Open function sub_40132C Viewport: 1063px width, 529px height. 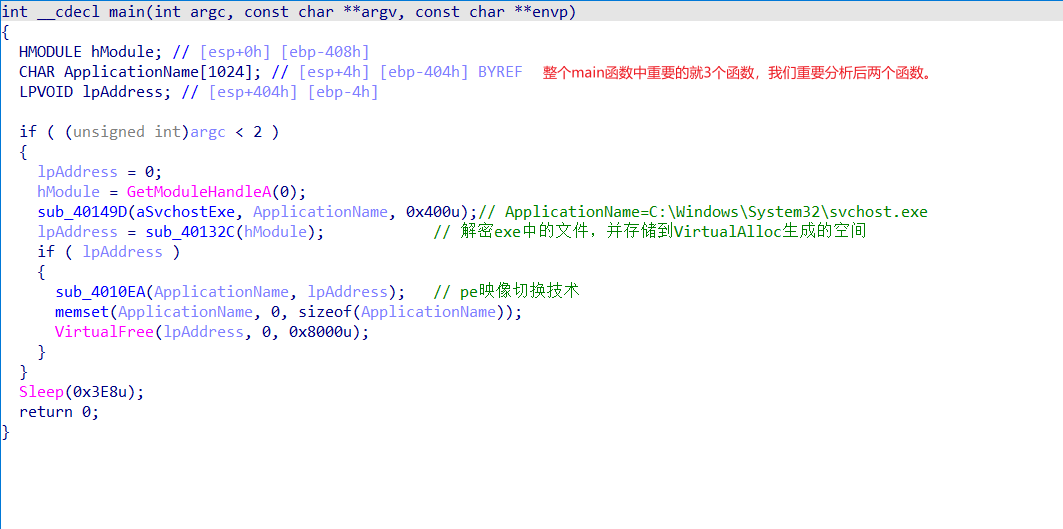190,232
